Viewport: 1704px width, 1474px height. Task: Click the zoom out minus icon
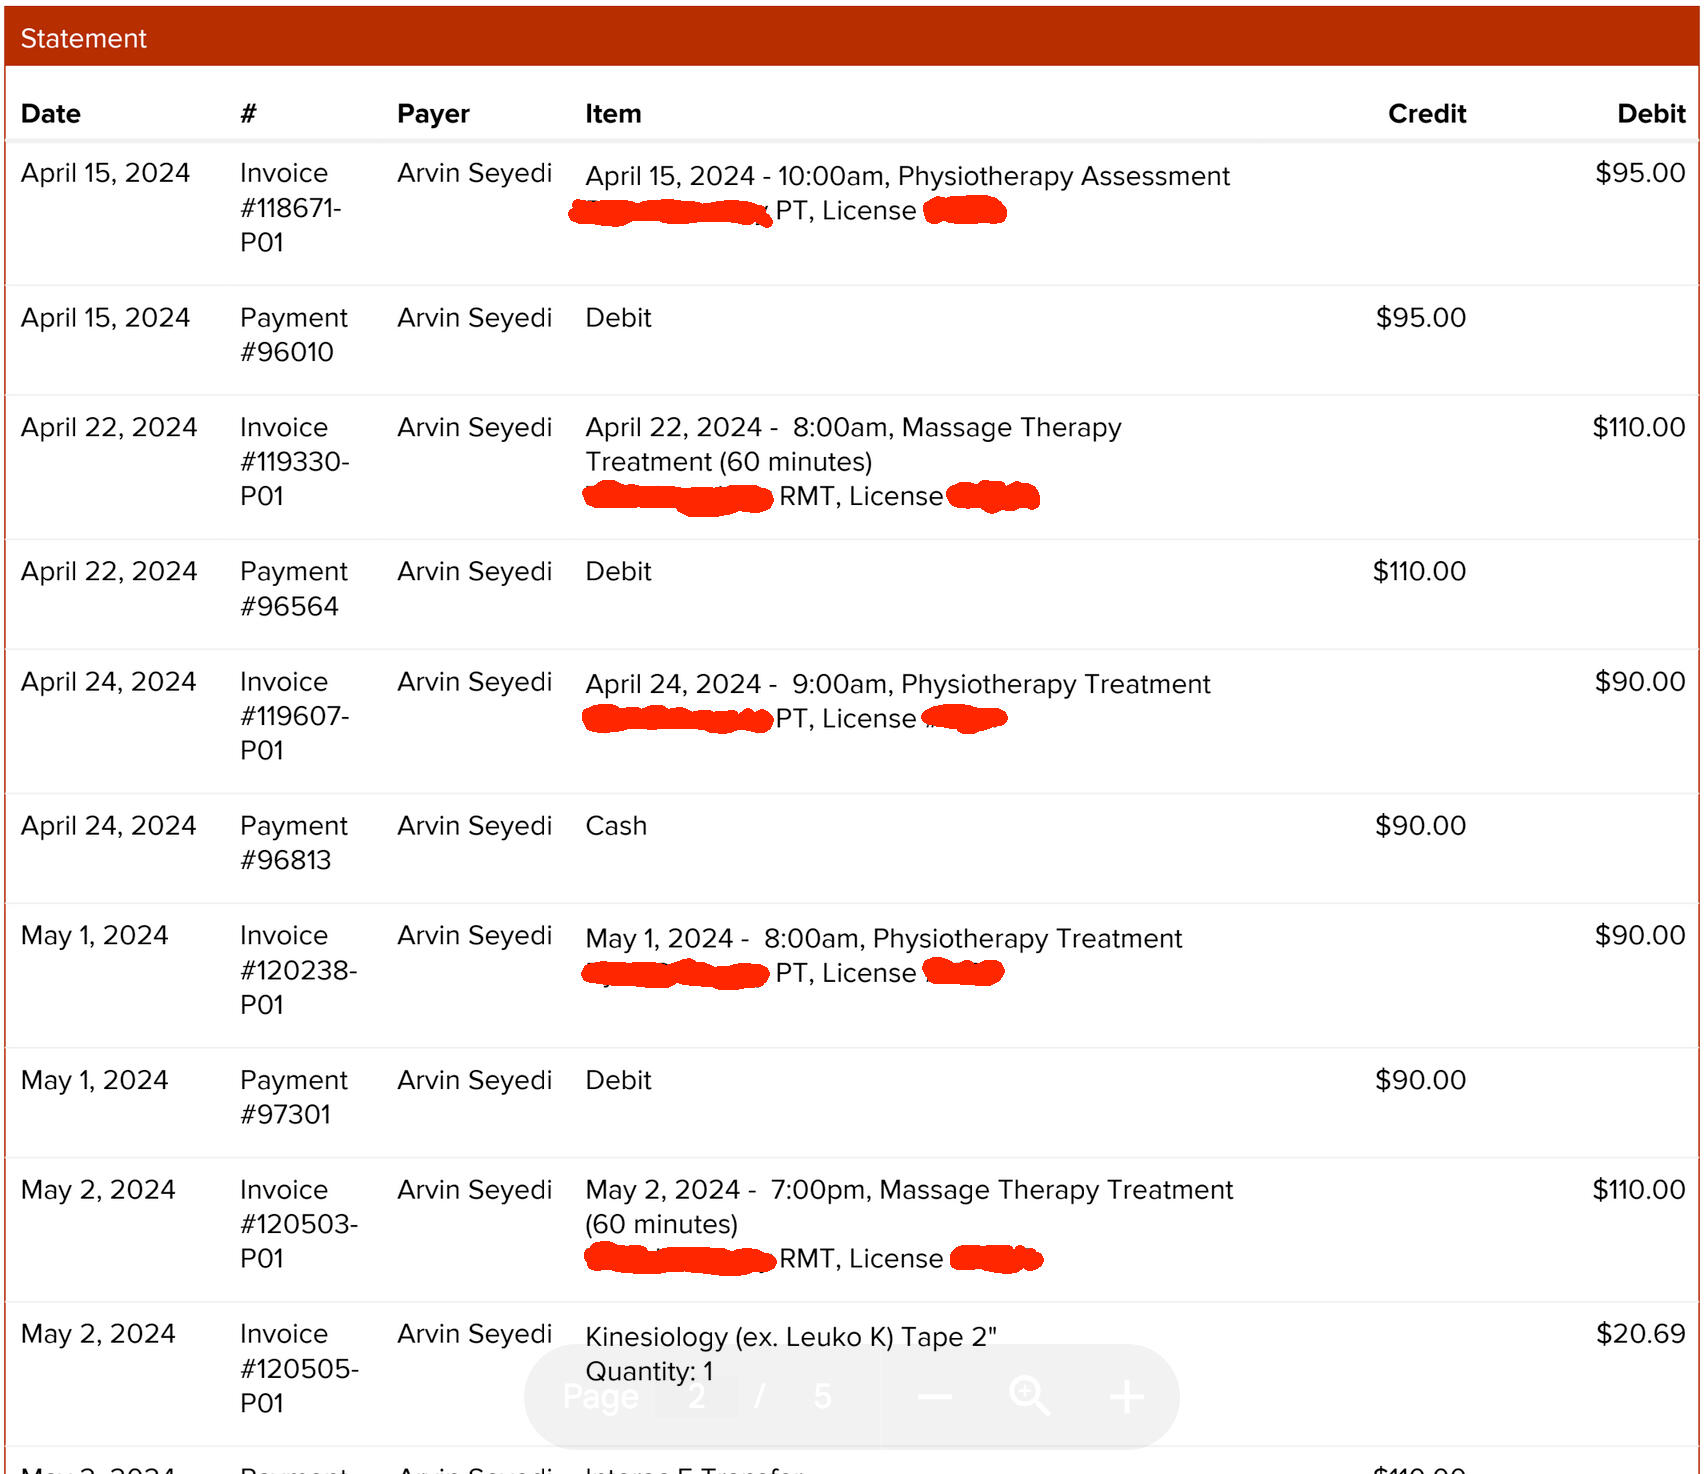click(x=934, y=1396)
